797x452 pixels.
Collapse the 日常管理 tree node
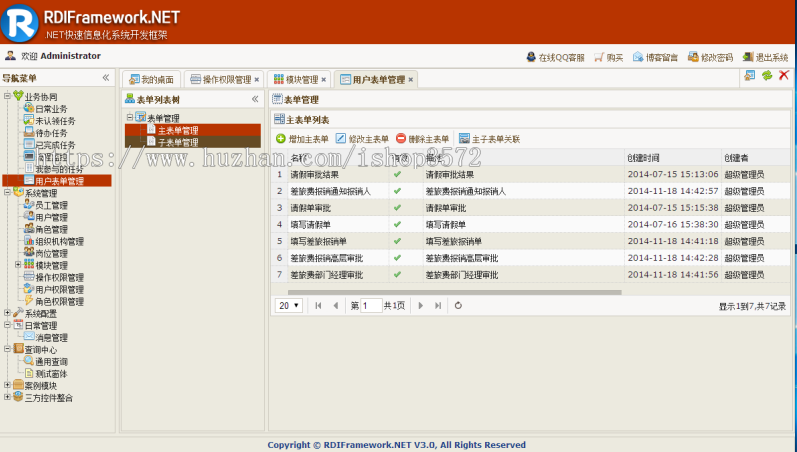pos(7,324)
